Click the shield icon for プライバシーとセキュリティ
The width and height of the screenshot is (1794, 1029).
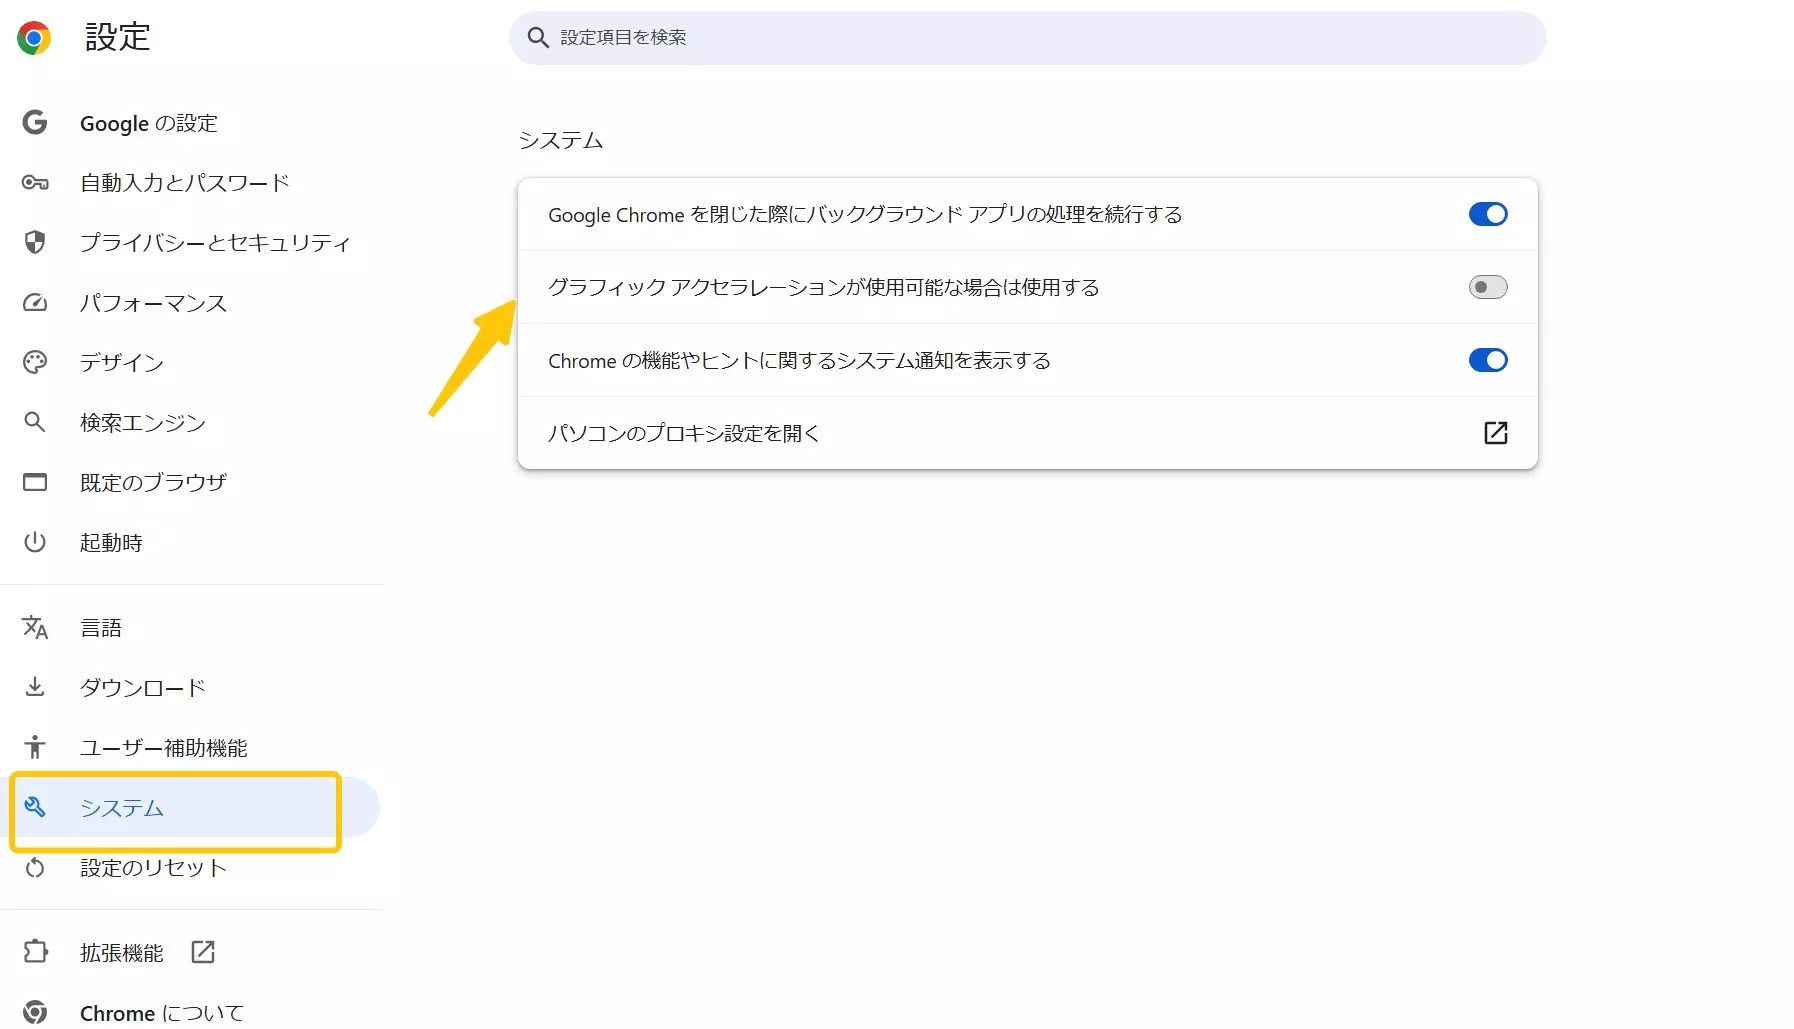pyautogui.click(x=35, y=242)
